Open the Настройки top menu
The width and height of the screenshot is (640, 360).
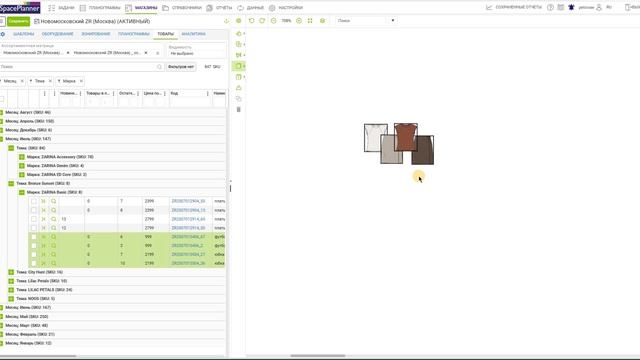pyautogui.click(x=286, y=8)
